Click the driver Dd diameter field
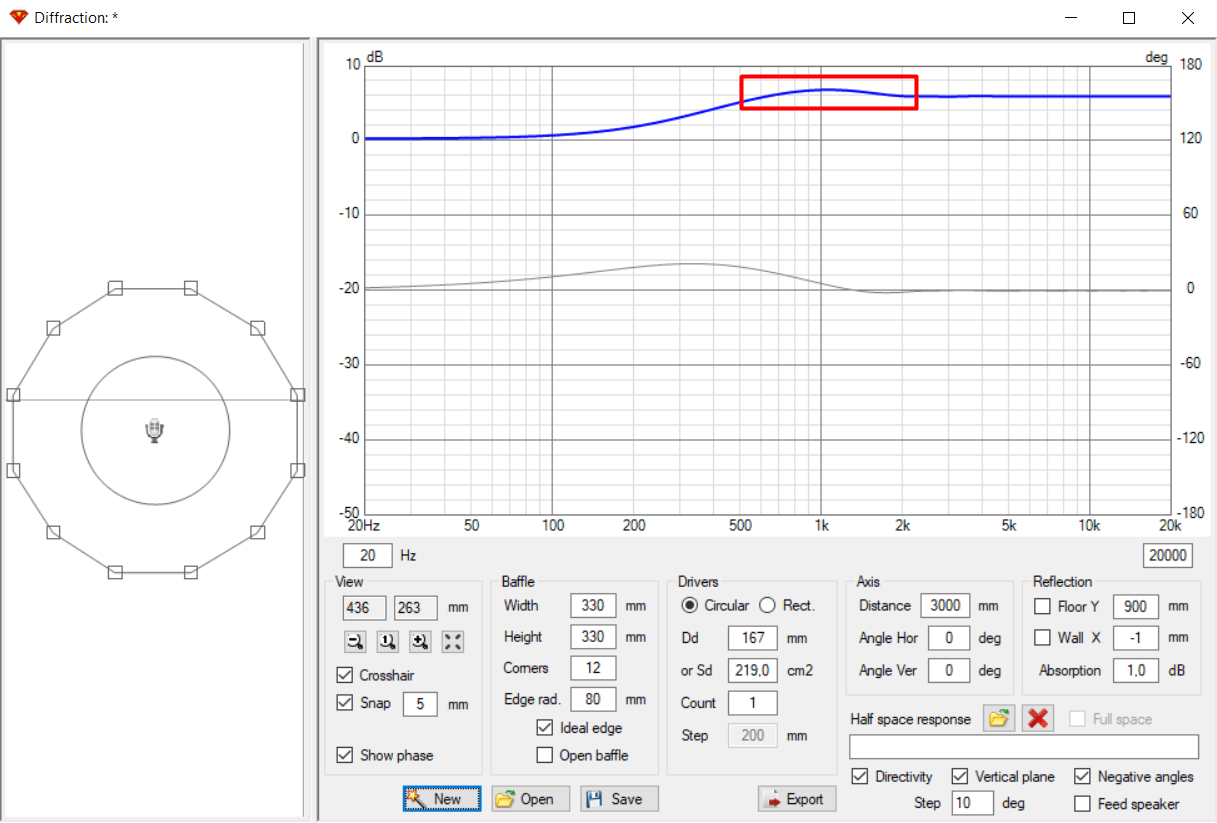The image size is (1217, 823). coord(752,638)
